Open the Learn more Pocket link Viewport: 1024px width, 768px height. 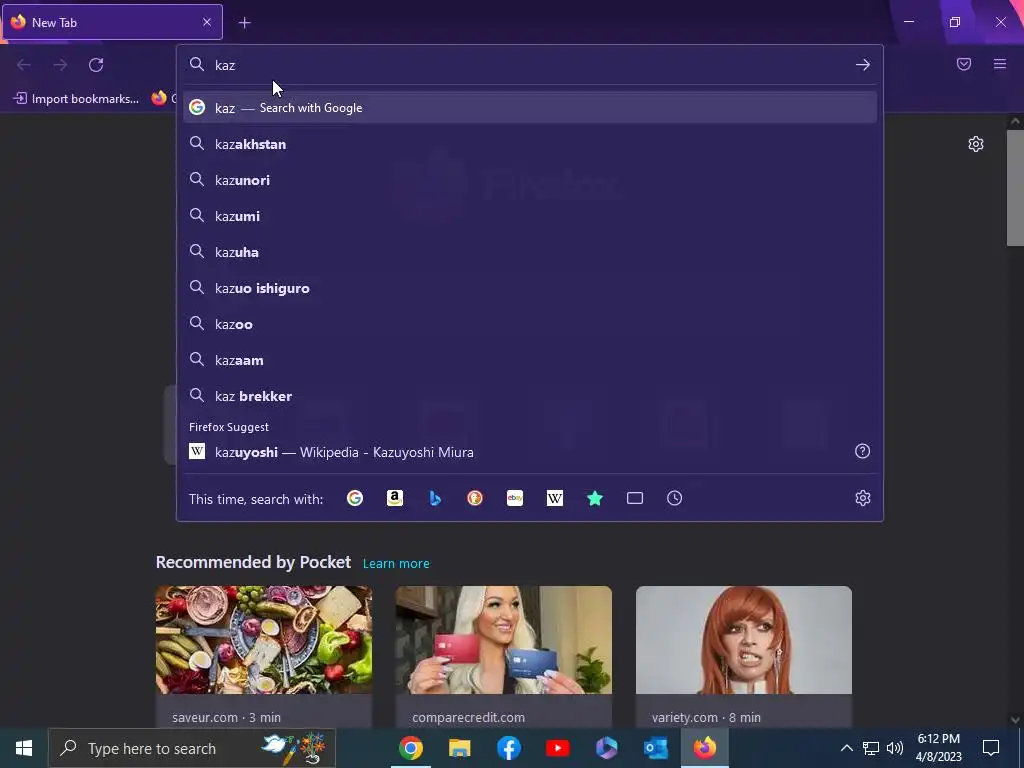click(x=396, y=564)
